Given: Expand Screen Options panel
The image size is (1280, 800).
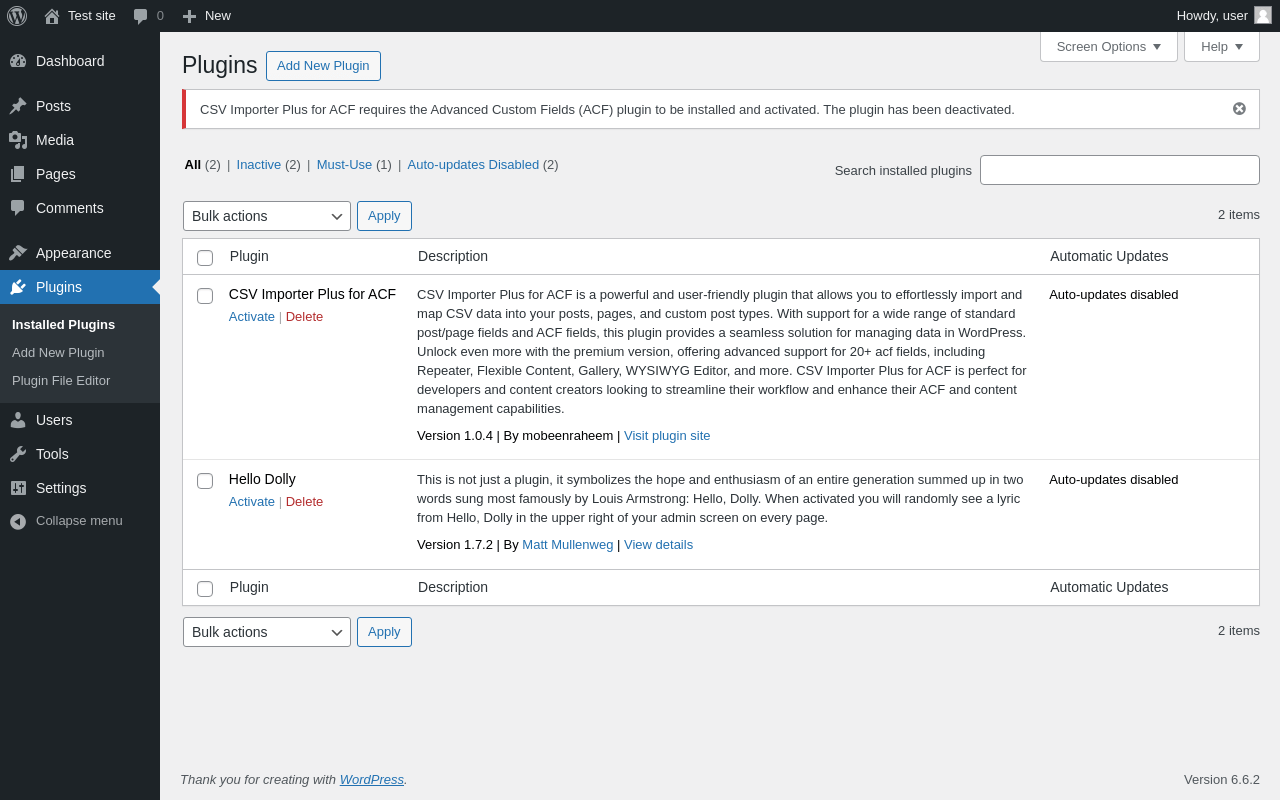Looking at the screenshot, I should 1109,46.
